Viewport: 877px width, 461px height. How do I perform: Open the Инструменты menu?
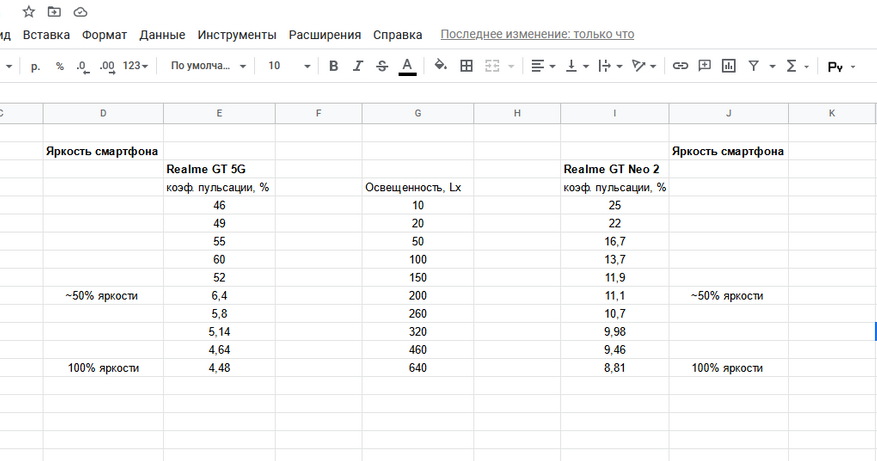237,35
